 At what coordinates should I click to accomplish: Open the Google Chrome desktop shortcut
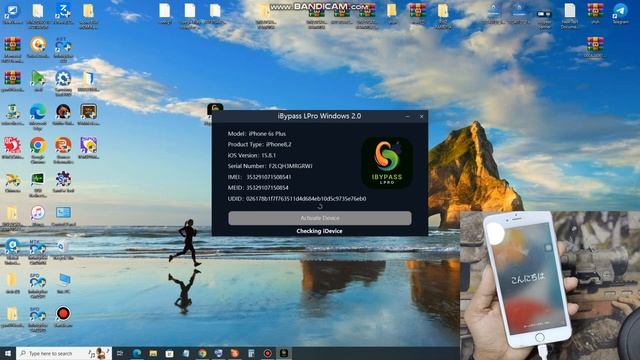point(38,150)
